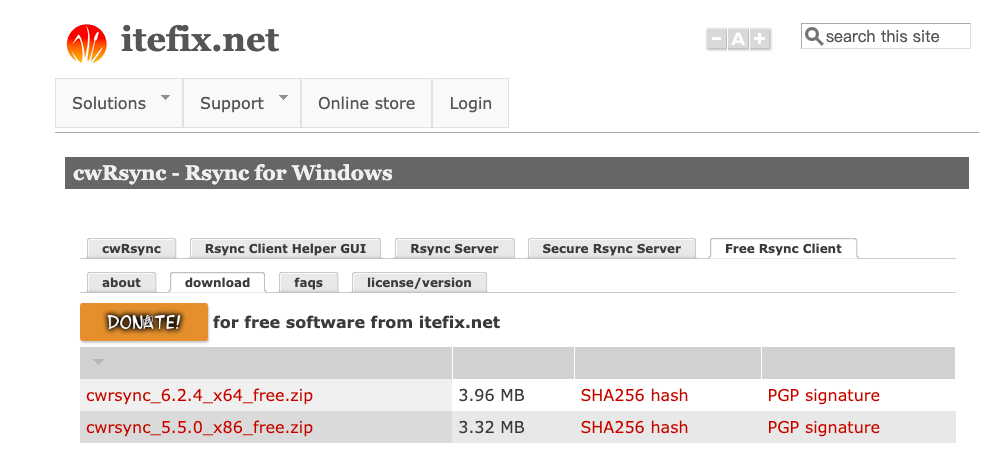Viewport: 992px width, 470px height.
Task: Click the orange DONATE! button
Action: tap(144, 322)
